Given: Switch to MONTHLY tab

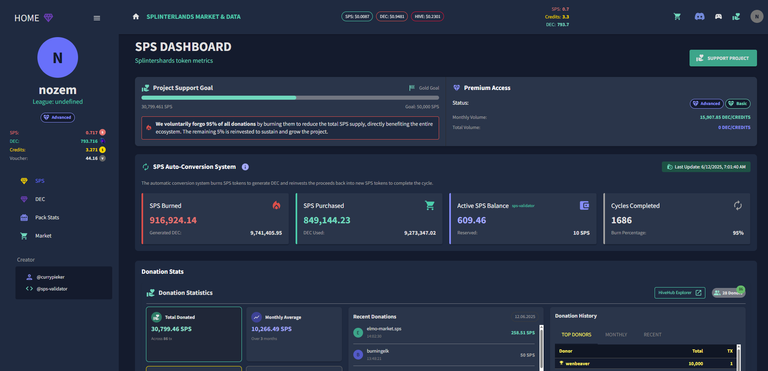Looking at the screenshot, I should pos(616,335).
